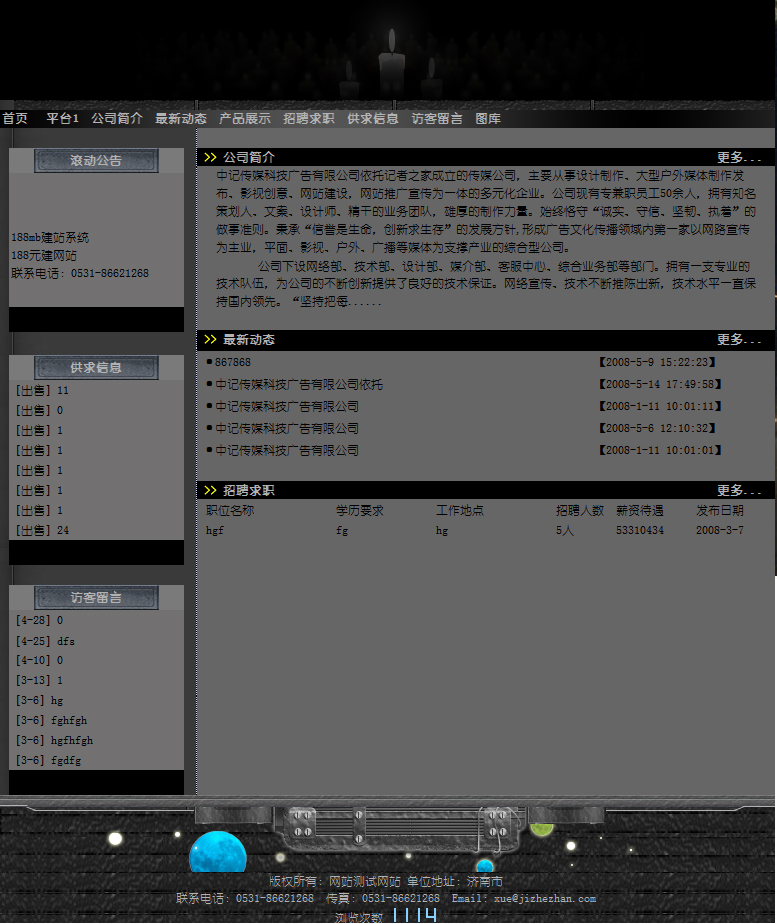Click the yellow arrows beside 最新动态 heading
Viewport: 777px width, 924px height.
coord(210,340)
